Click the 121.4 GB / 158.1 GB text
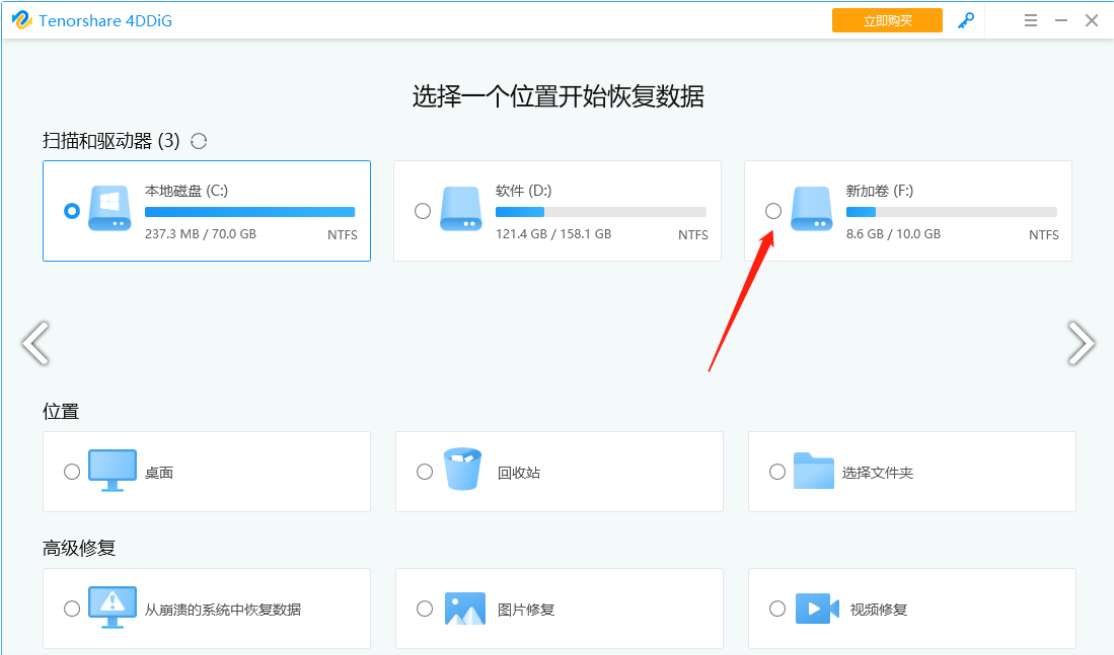 tap(553, 234)
